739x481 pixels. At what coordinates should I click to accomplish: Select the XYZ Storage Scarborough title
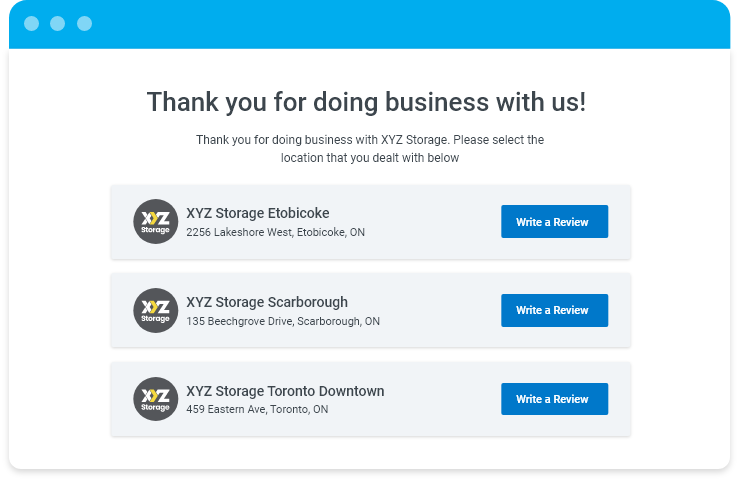267,302
